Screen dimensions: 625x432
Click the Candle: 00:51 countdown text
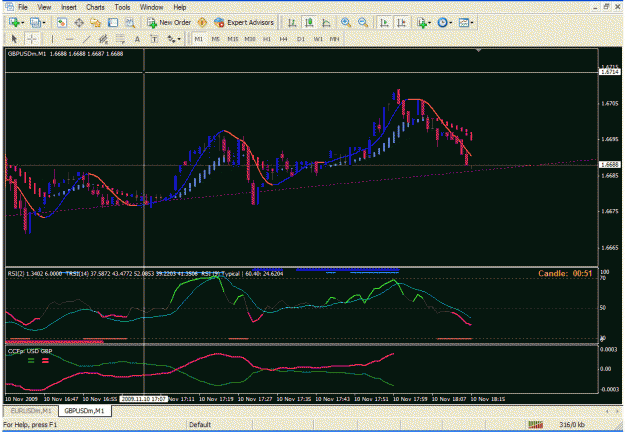565,273
